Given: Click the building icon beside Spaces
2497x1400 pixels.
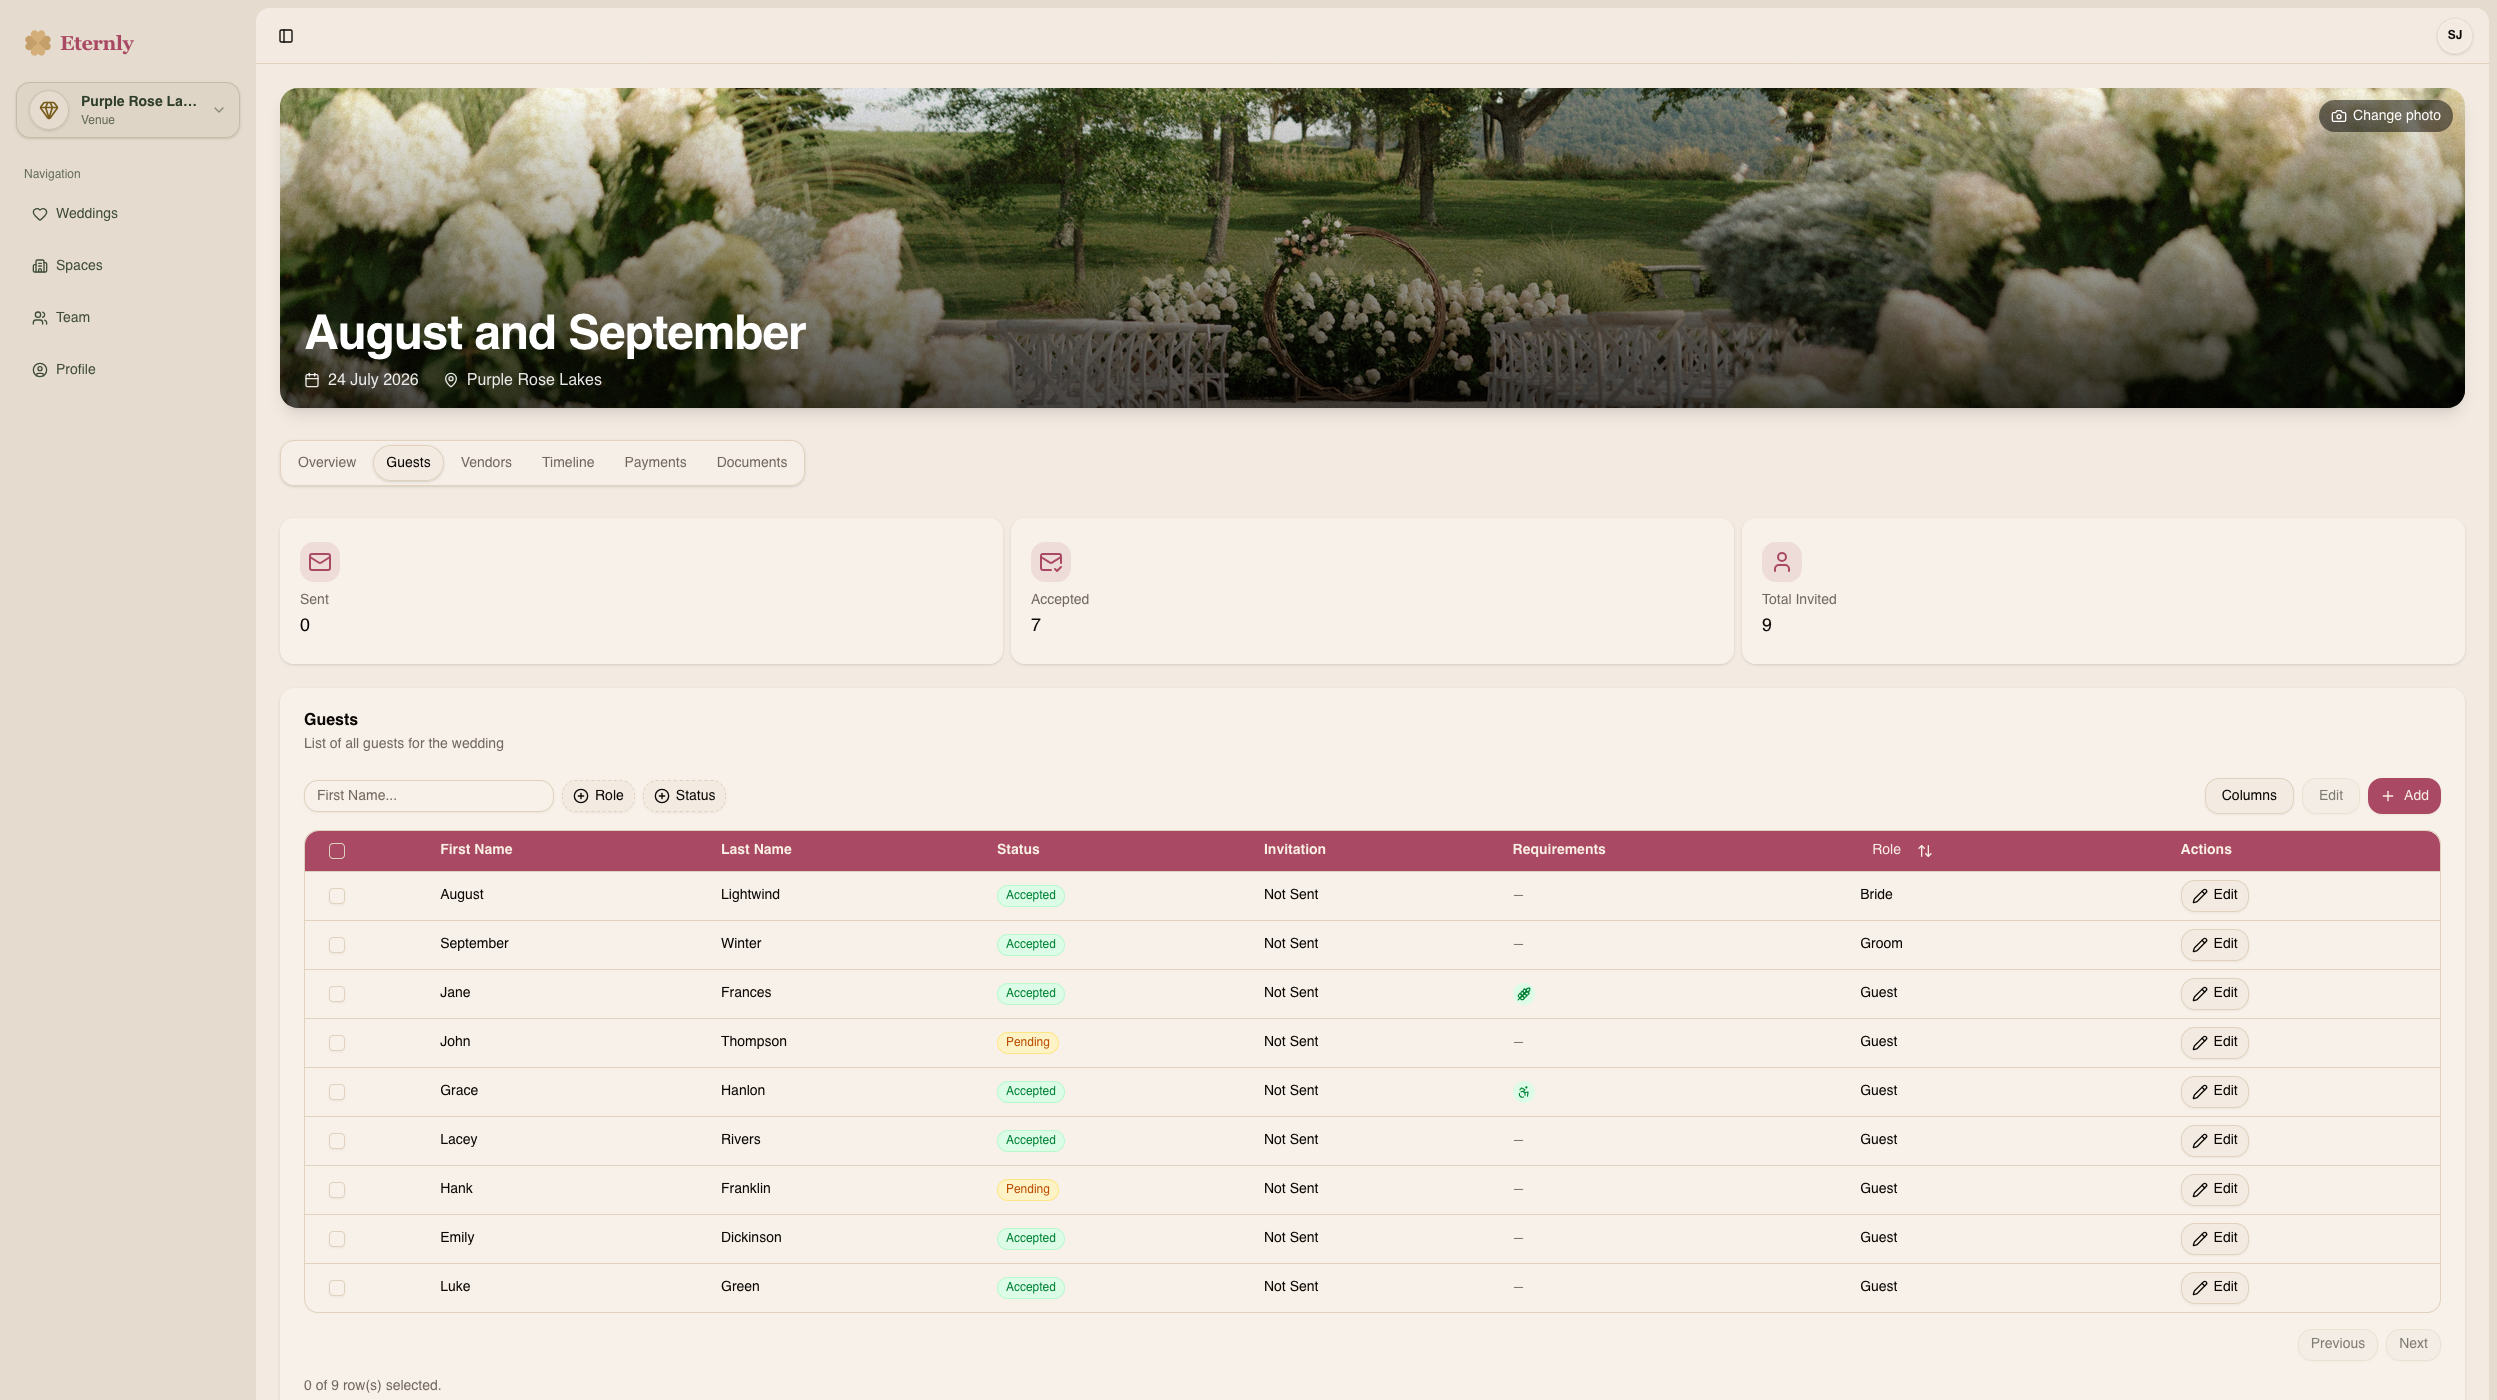Looking at the screenshot, I should [40, 266].
